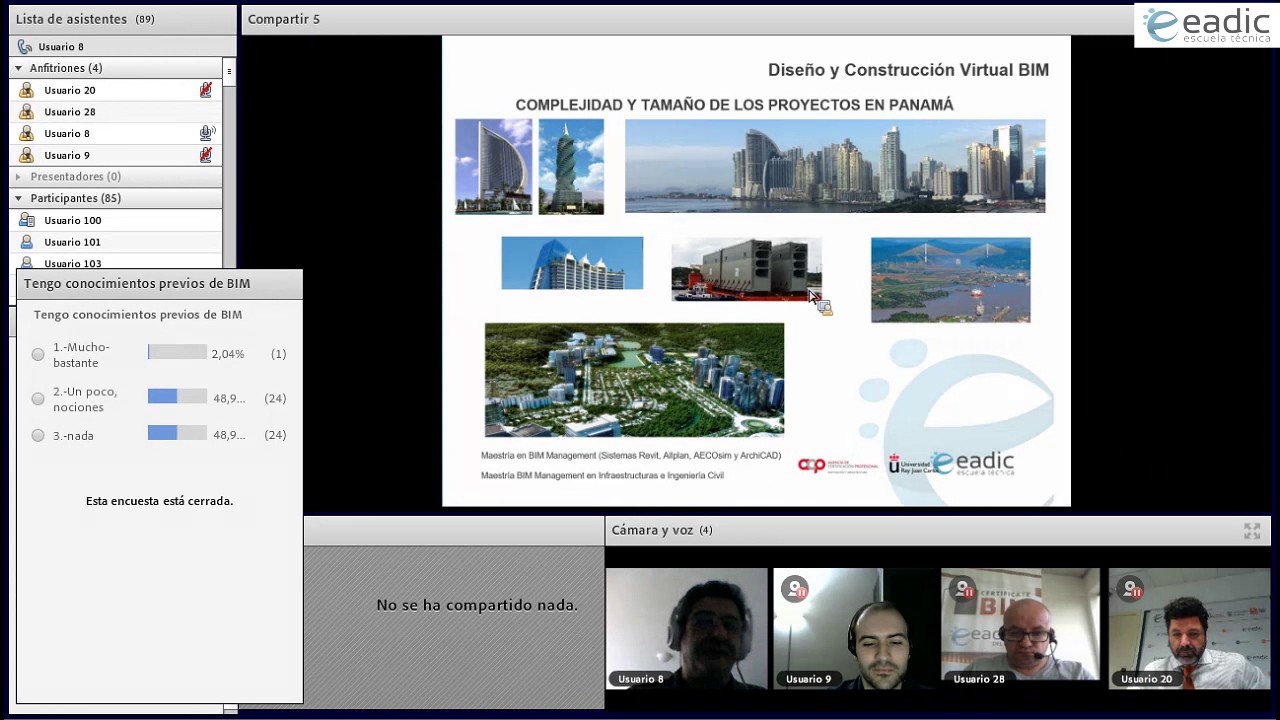Maximize the Cámara y voz pod
Screen dimensions: 1280x720
tap(1252, 531)
